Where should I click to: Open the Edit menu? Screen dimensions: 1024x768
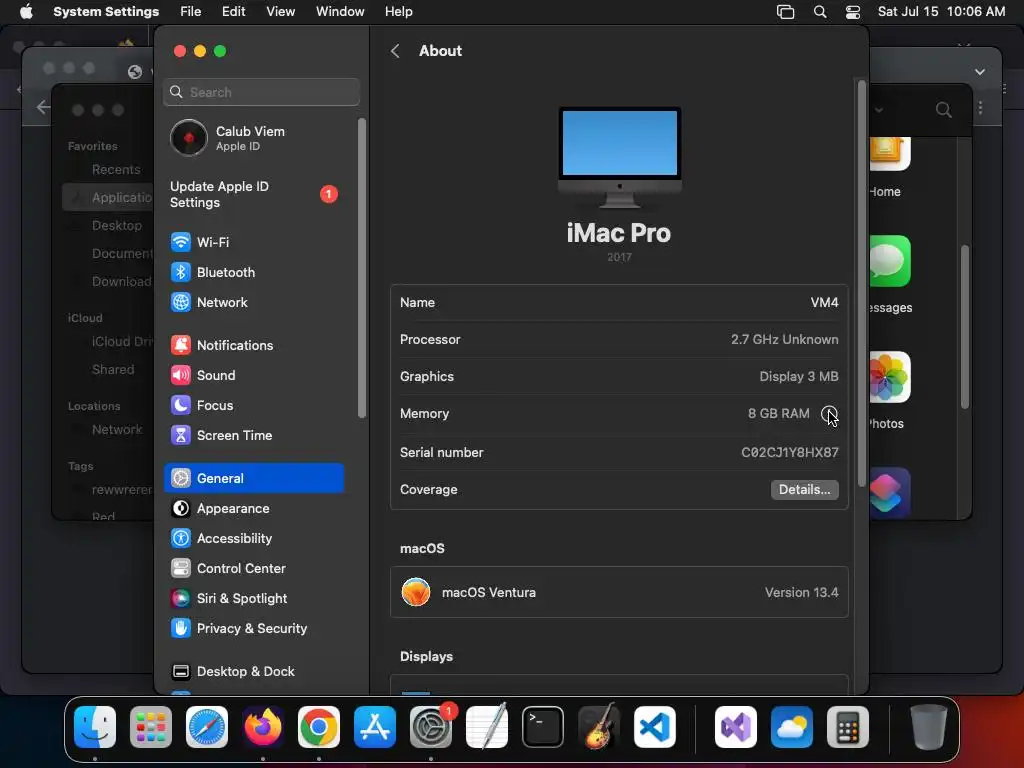pyautogui.click(x=233, y=11)
